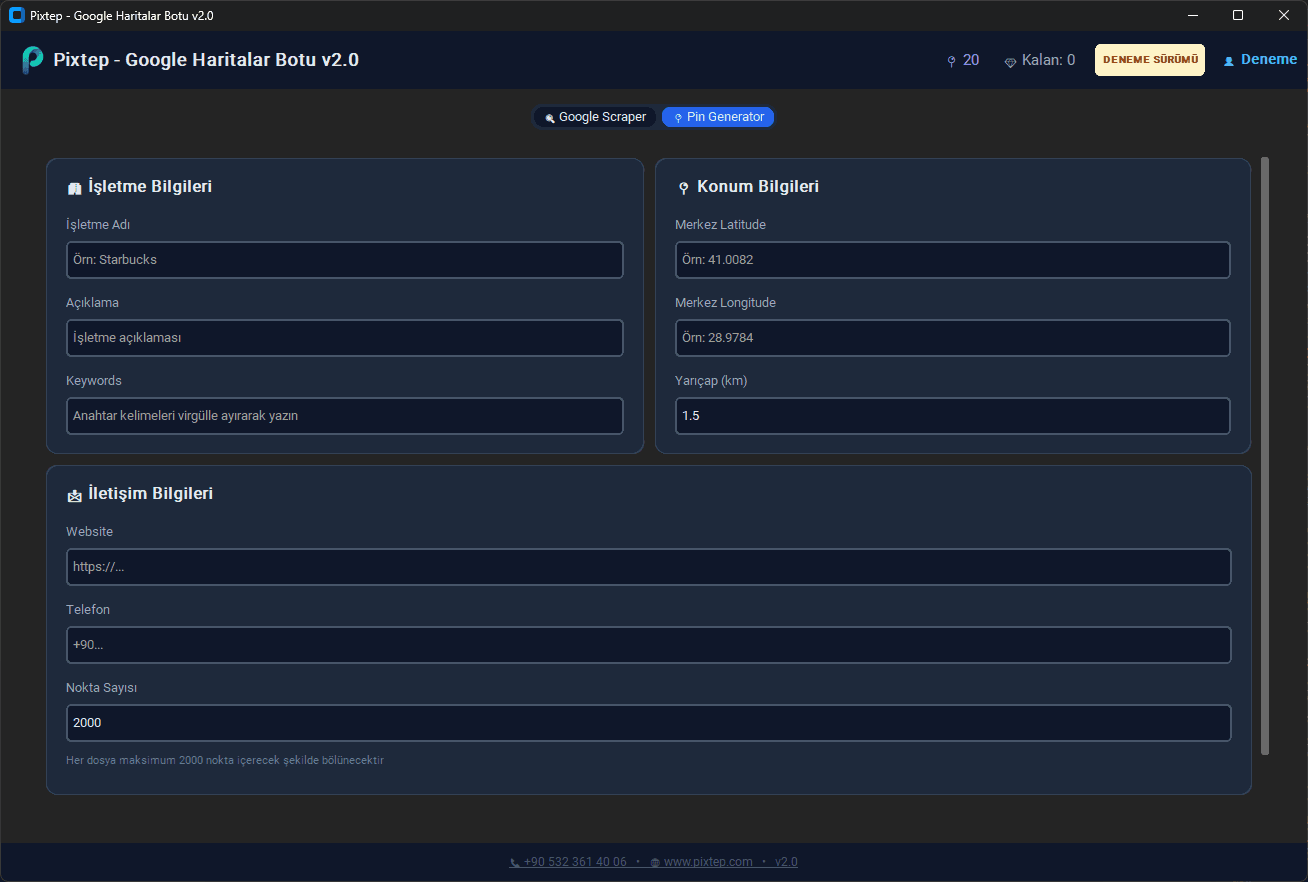
Task: Click the vertical scrollbar on the right
Action: [1265, 456]
